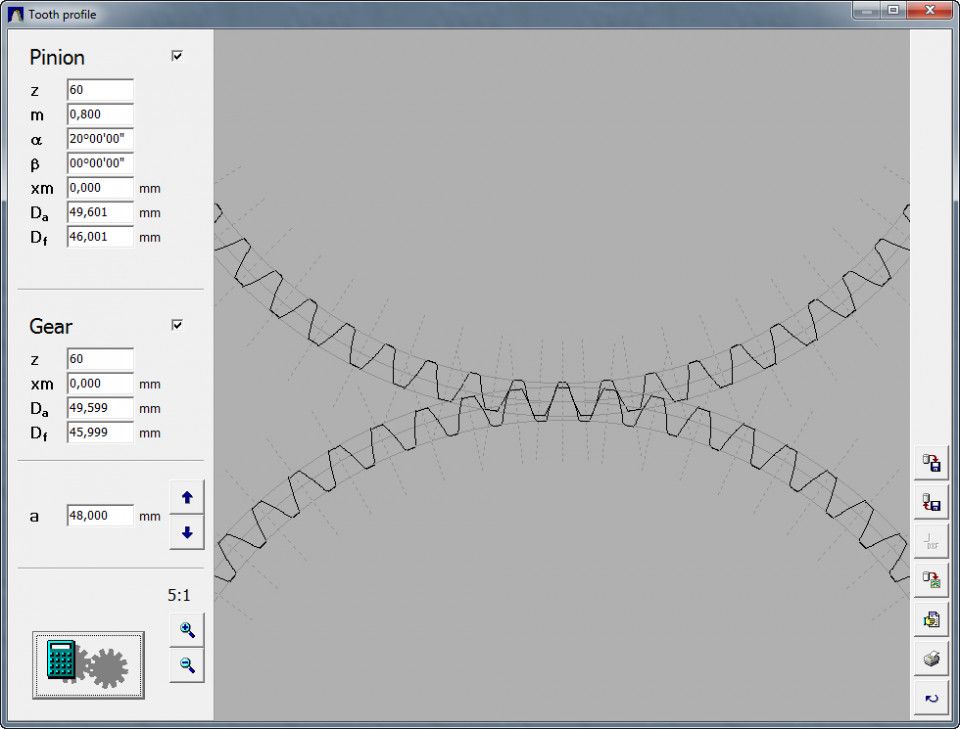
Task: Zoom out of the gear drawing
Action: pos(186,663)
